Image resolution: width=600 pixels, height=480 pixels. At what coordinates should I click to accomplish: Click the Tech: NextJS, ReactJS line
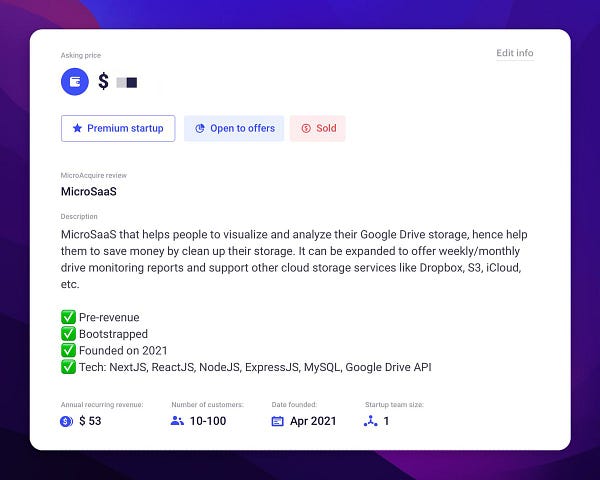(x=255, y=367)
